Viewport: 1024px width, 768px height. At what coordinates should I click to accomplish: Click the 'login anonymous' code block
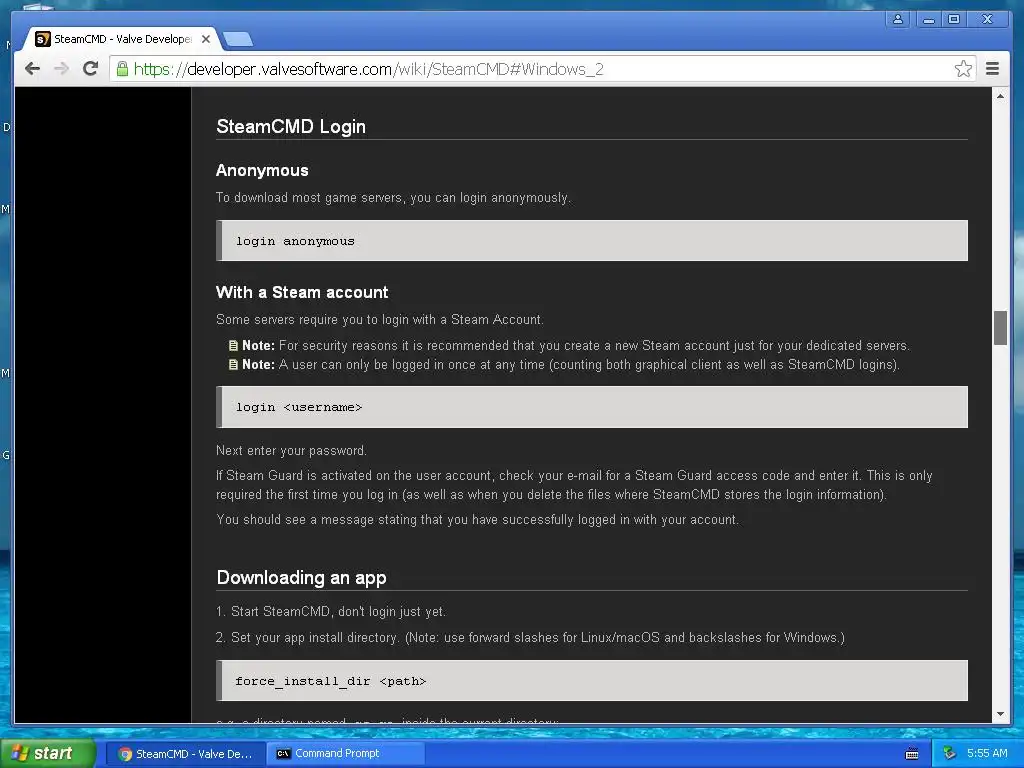(592, 241)
